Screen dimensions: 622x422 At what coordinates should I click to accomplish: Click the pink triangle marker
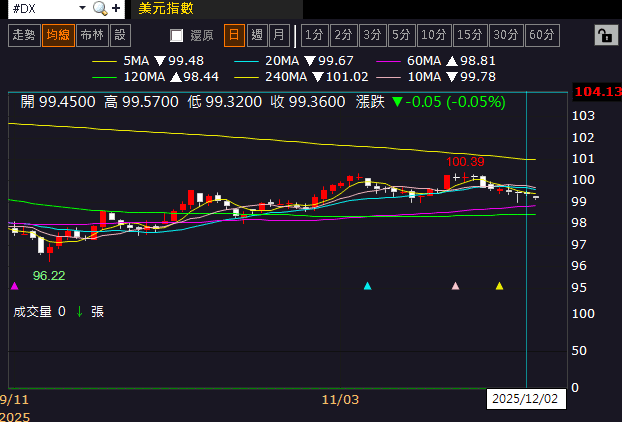click(x=455, y=286)
